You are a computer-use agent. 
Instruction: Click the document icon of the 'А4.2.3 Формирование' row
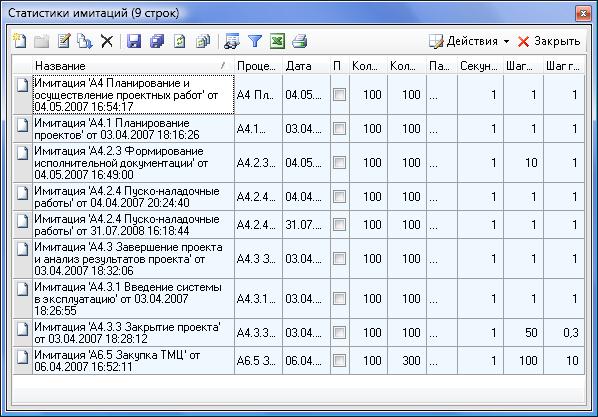23,153
